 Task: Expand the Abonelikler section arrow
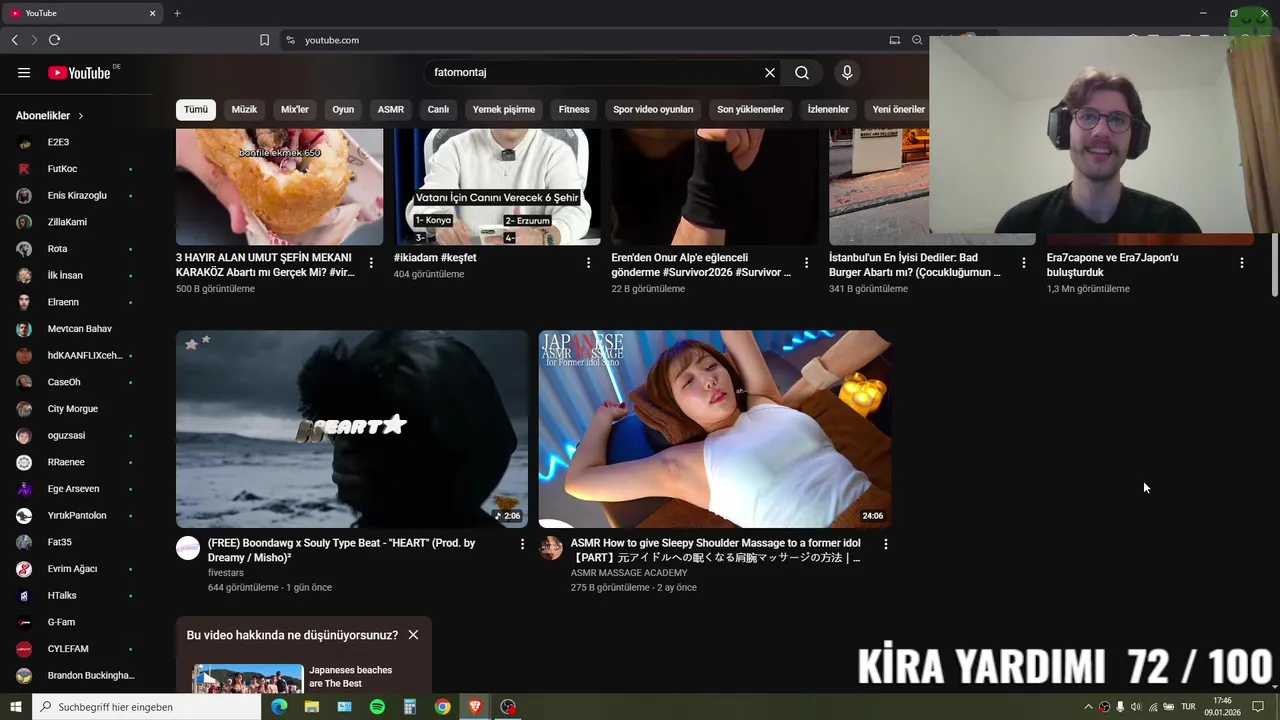pos(81,116)
